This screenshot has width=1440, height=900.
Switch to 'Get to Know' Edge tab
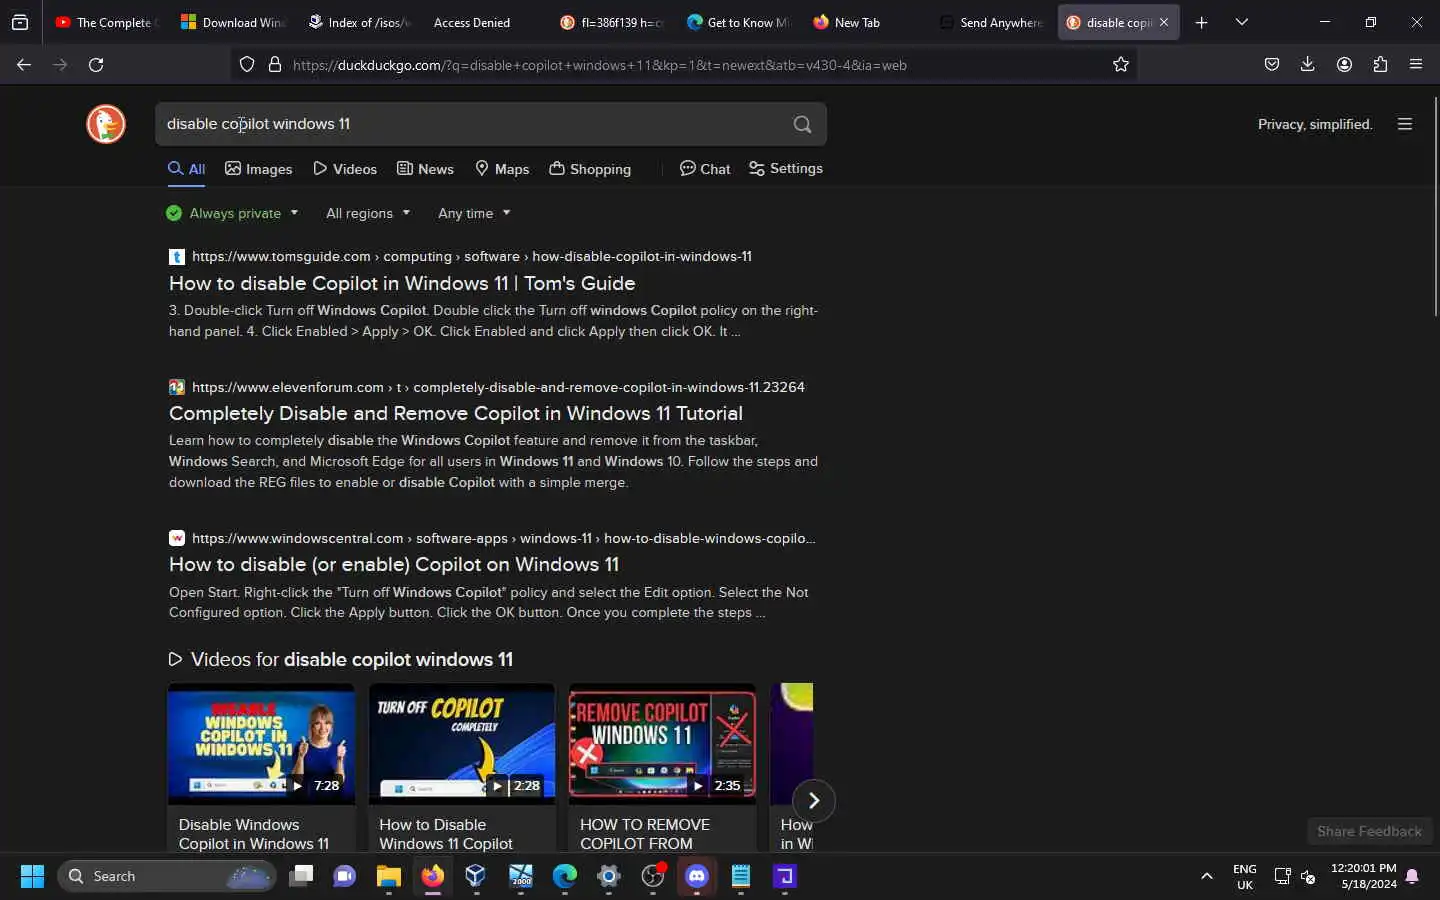738,22
